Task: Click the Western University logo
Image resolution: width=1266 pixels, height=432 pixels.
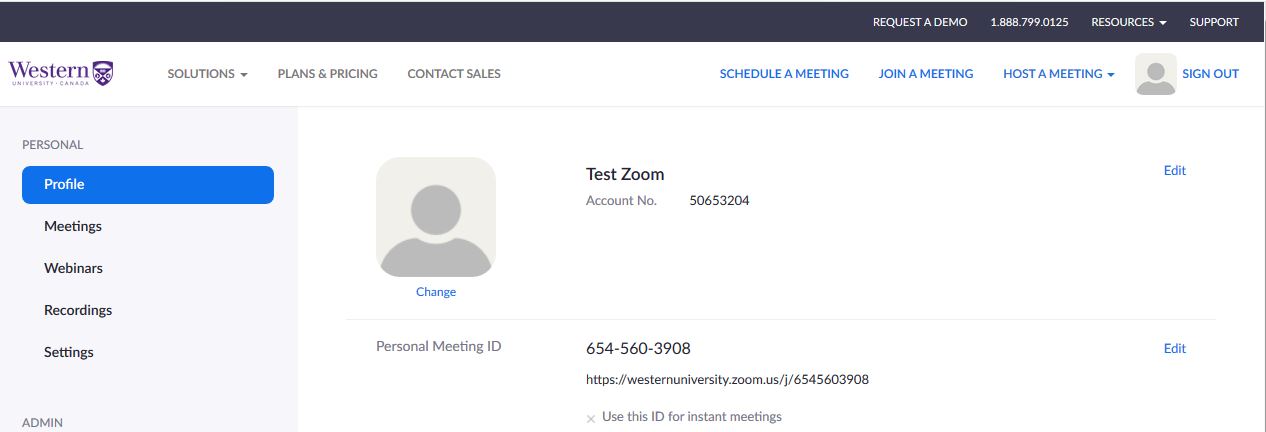Action: pos(61,73)
